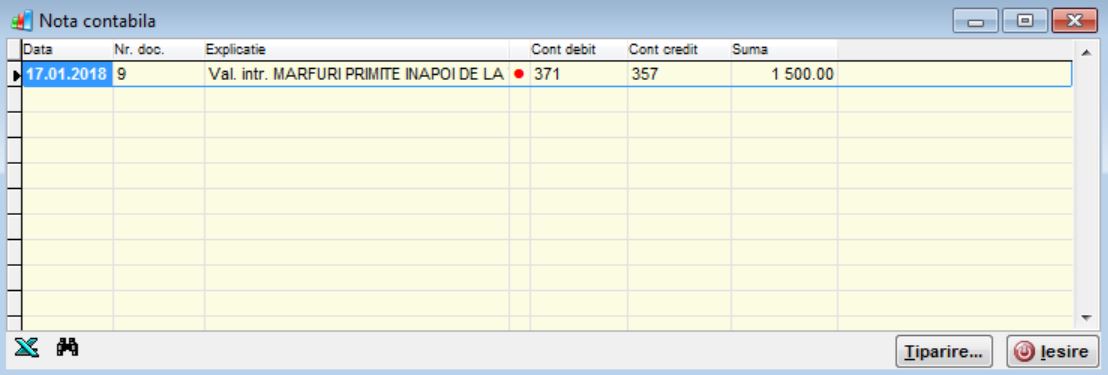Select the Cont debit column header
Screen dimensions: 1108x375
(x=578, y=50)
